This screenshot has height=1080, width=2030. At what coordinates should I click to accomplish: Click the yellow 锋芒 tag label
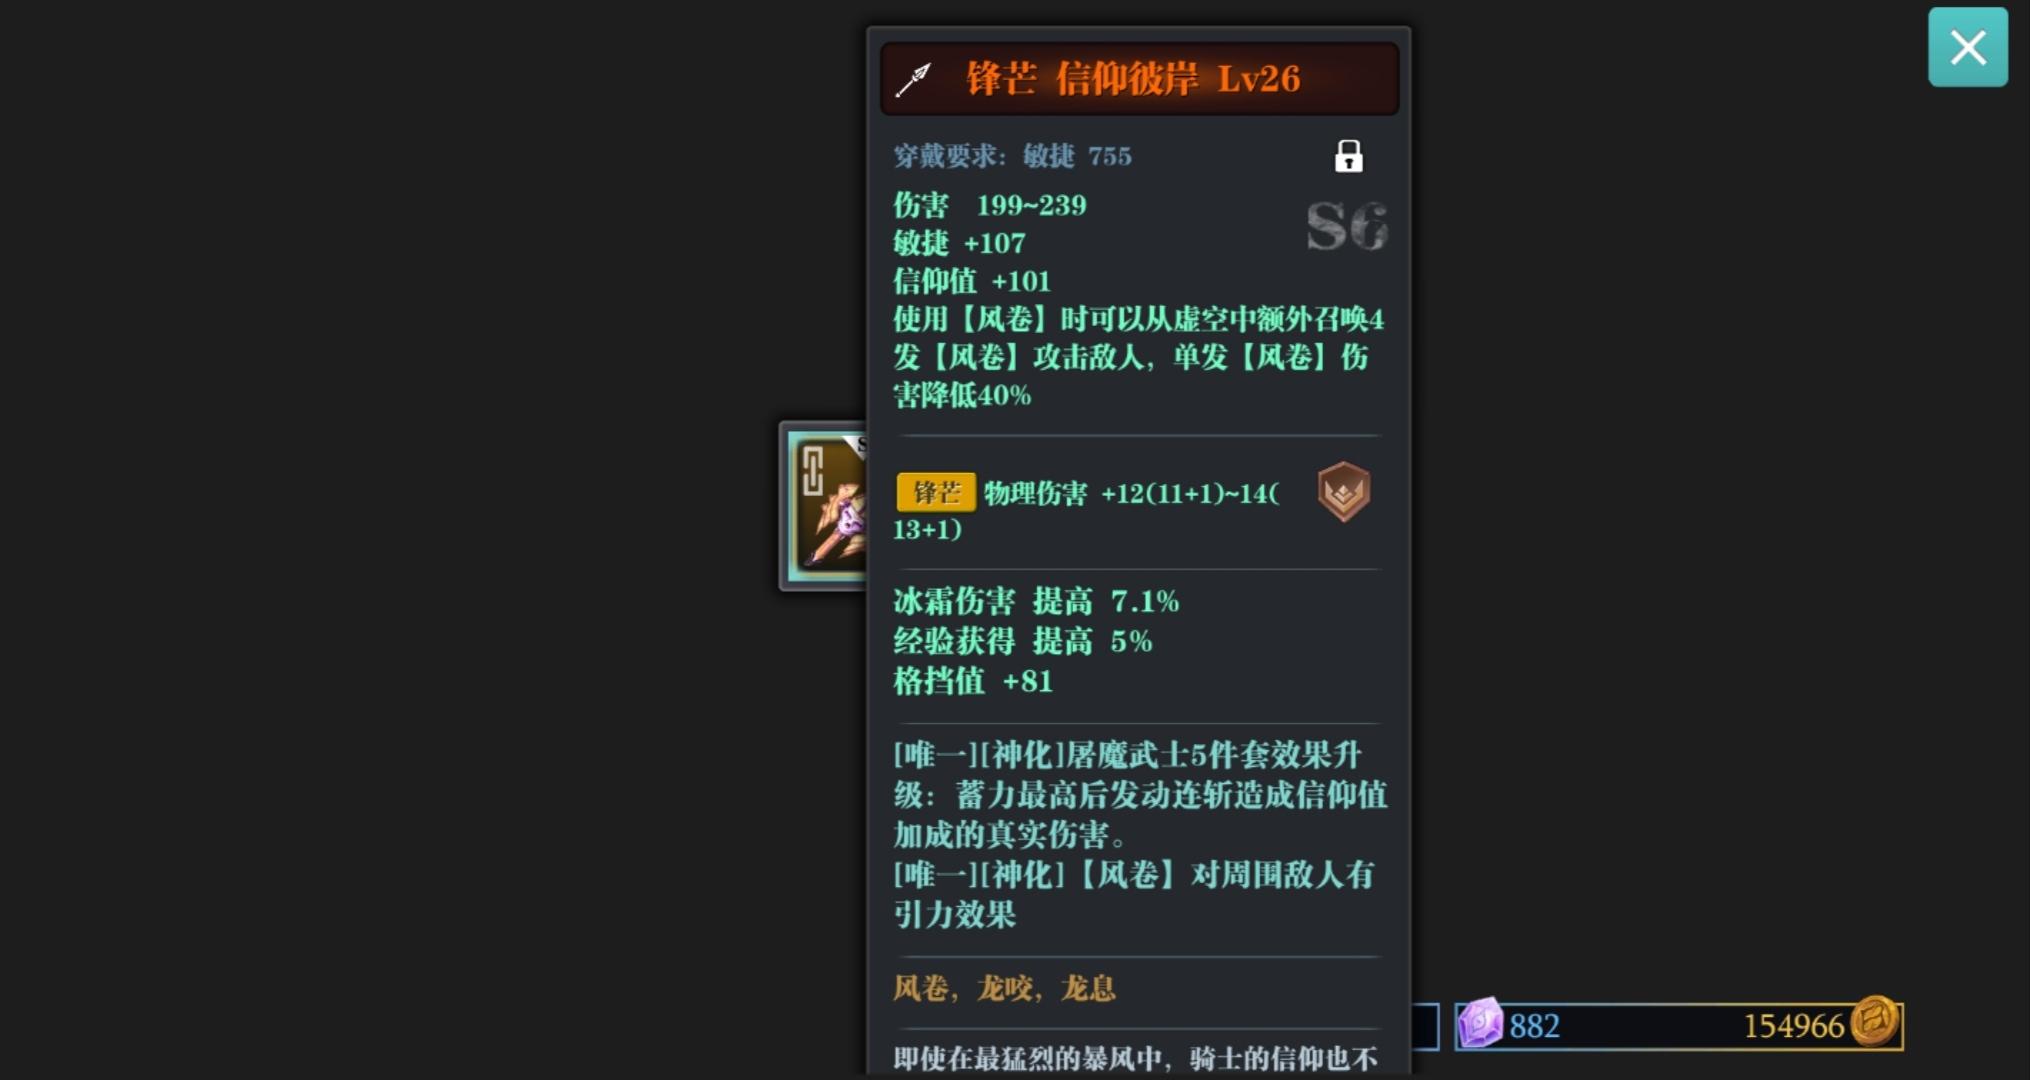coord(935,492)
